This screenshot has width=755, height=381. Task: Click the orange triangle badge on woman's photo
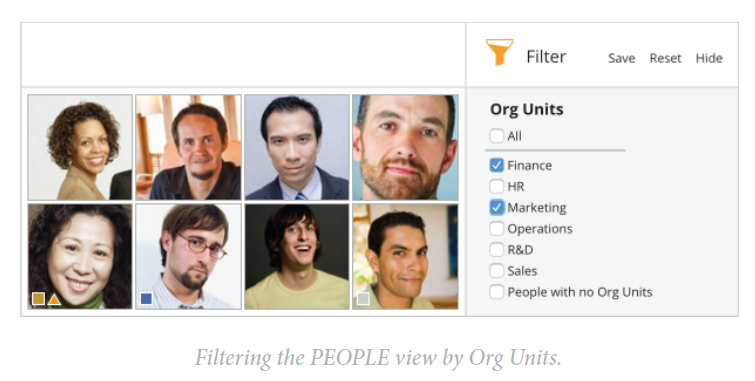tap(54, 300)
